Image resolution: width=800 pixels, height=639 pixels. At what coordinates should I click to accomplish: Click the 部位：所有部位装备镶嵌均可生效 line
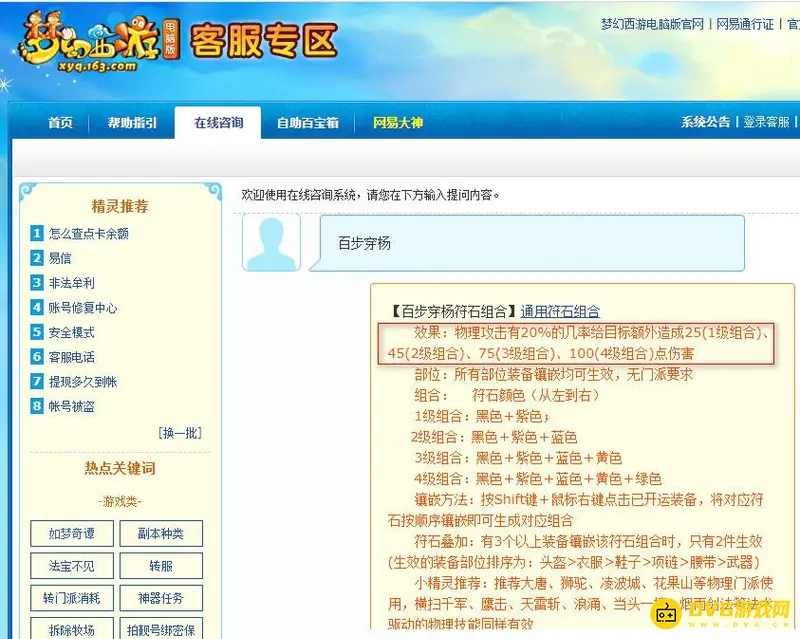tap(554, 374)
